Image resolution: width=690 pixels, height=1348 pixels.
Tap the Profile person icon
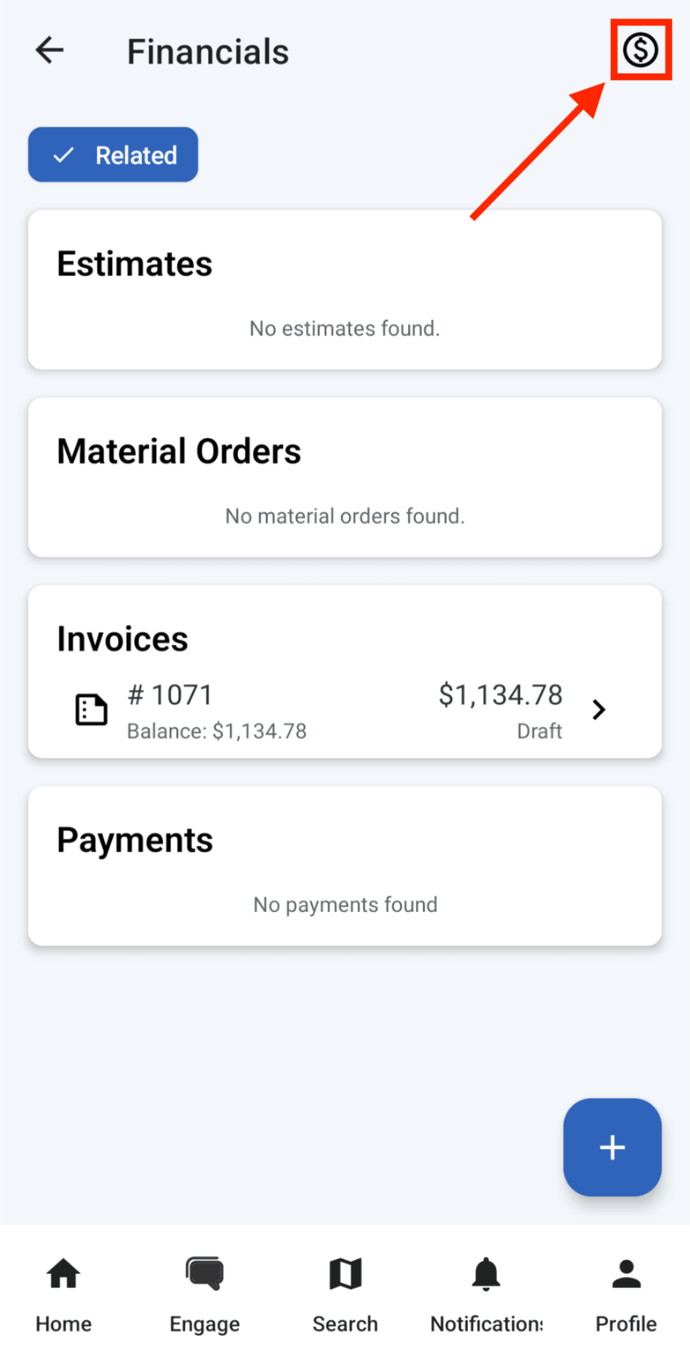tap(625, 1271)
